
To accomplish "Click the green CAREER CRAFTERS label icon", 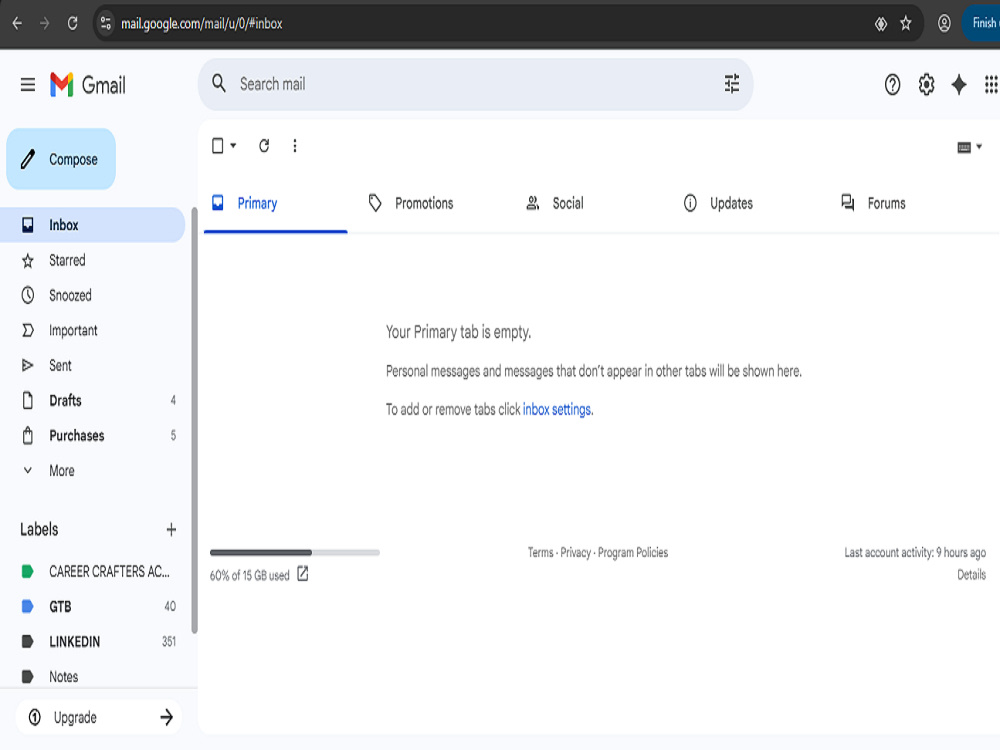I will pyautogui.click(x=27, y=571).
